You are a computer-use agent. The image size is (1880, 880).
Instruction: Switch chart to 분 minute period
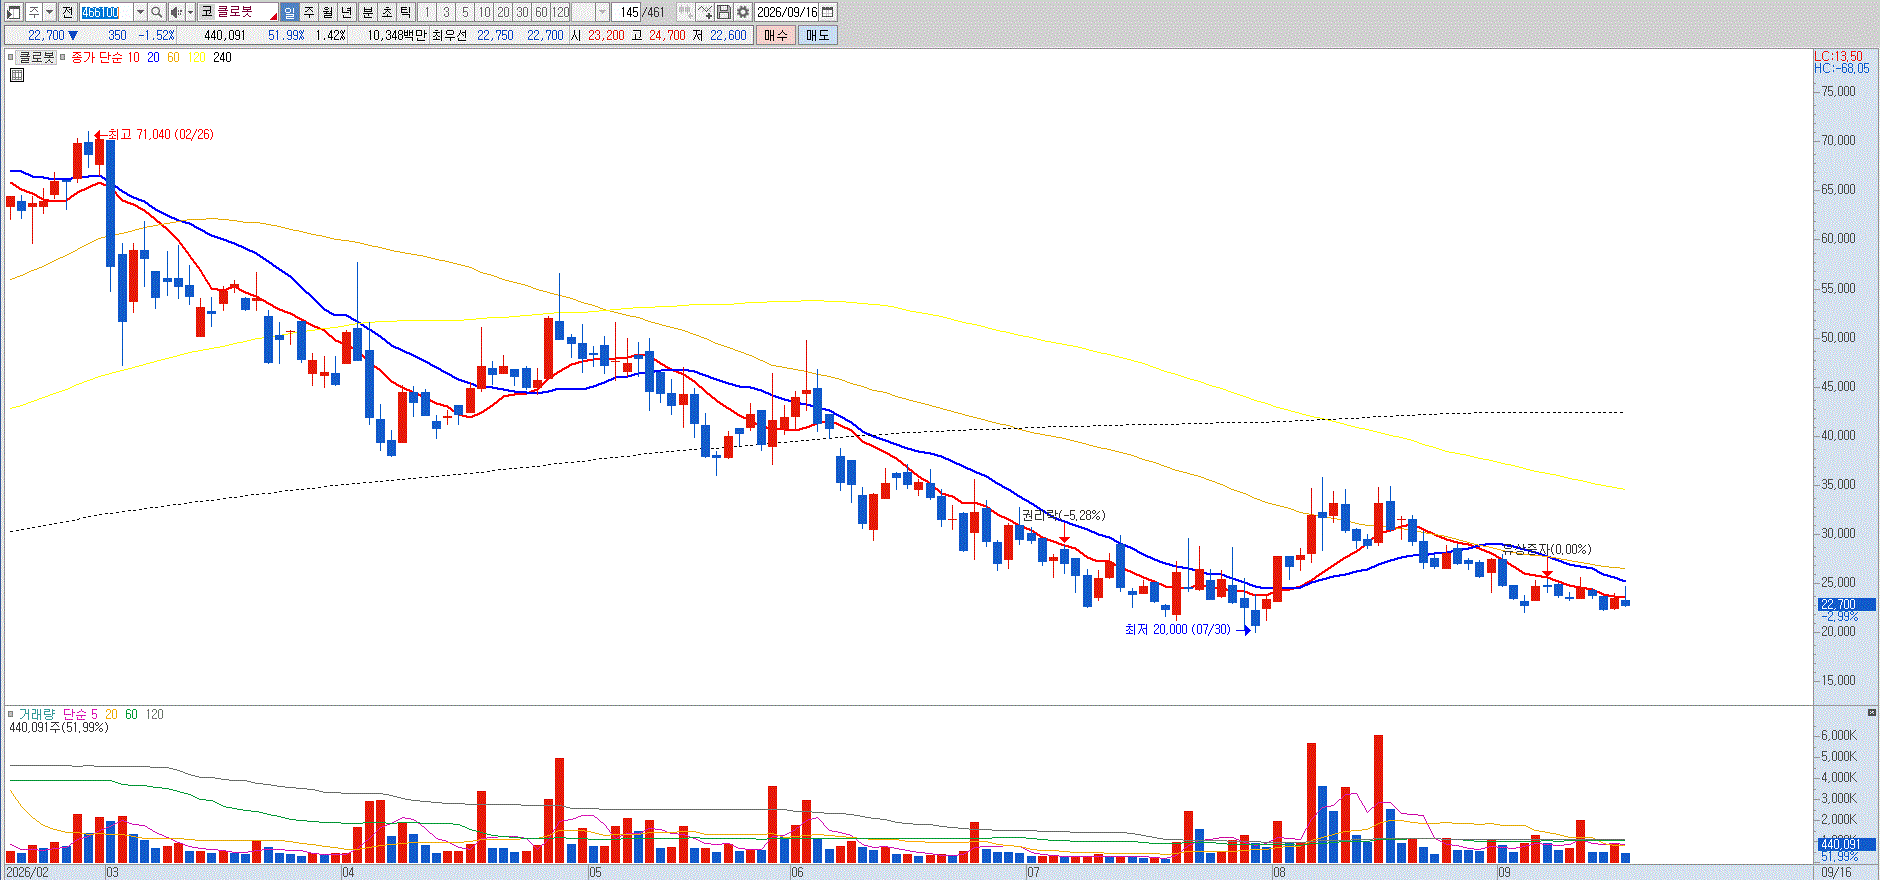(367, 12)
